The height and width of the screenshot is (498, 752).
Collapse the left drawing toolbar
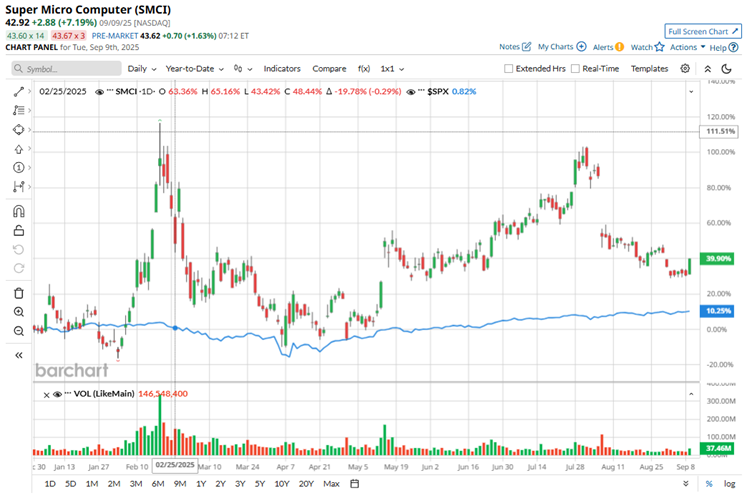(x=18, y=355)
